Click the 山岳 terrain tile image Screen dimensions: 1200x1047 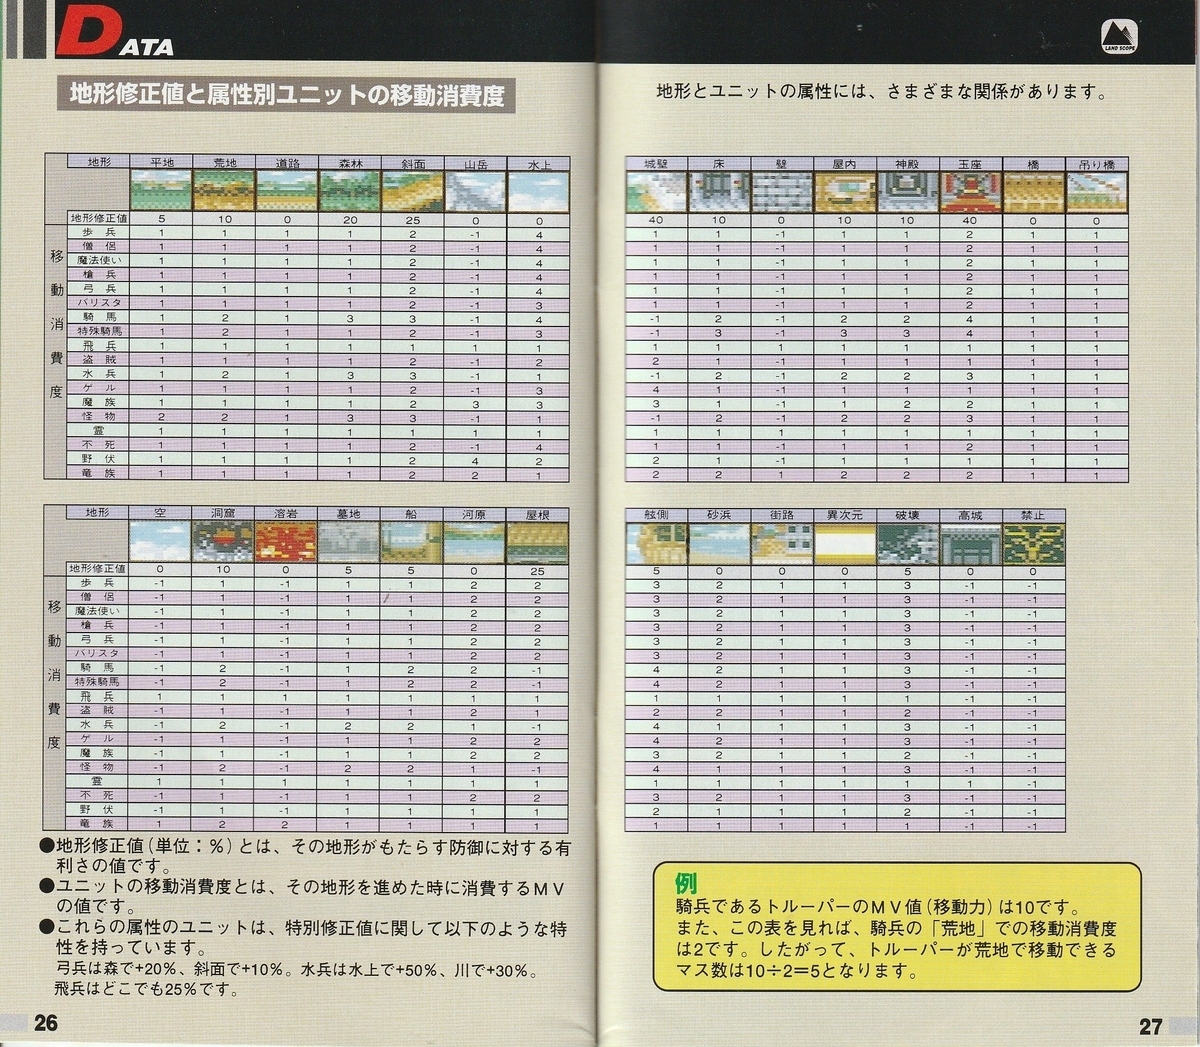tap(475, 190)
